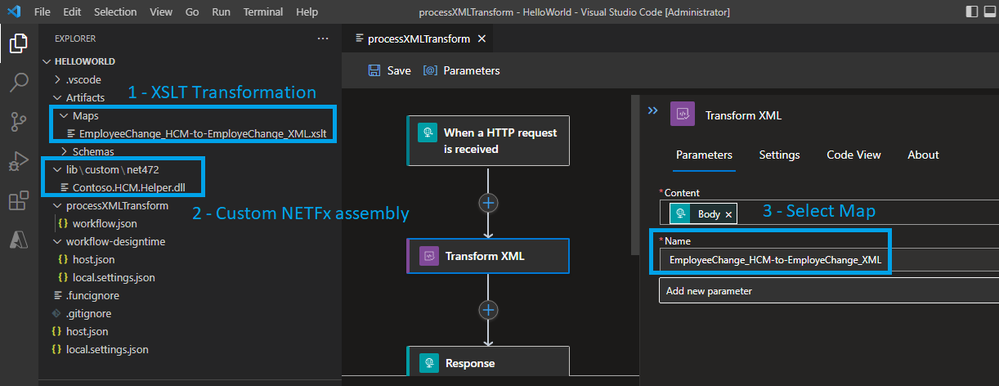Click the Save button label
Viewport: 999px width, 386px height.
(x=399, y=71)
